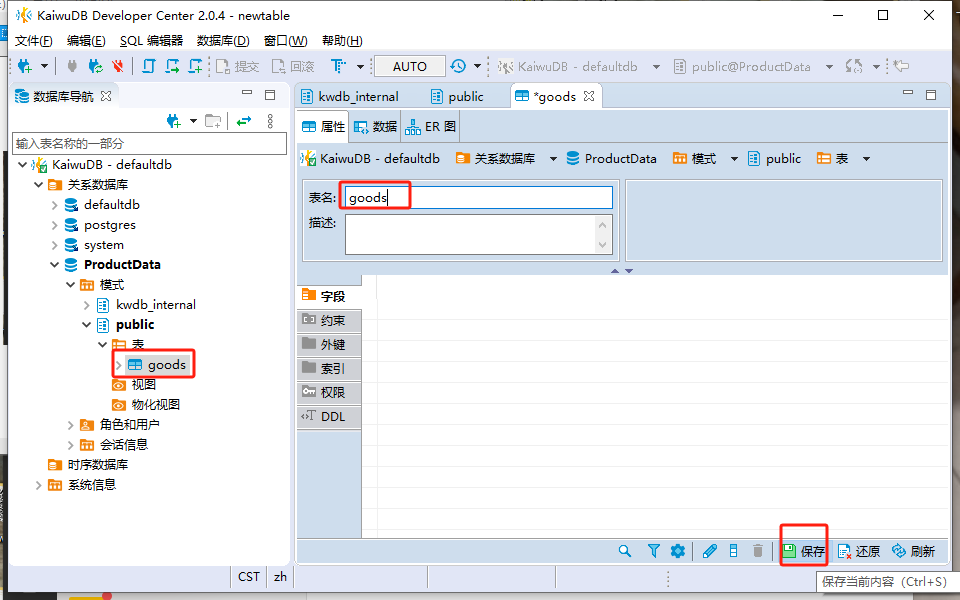Open the SQL 编辑器 menu
This screenshot has width=960, height=600.
click(151, 40)
